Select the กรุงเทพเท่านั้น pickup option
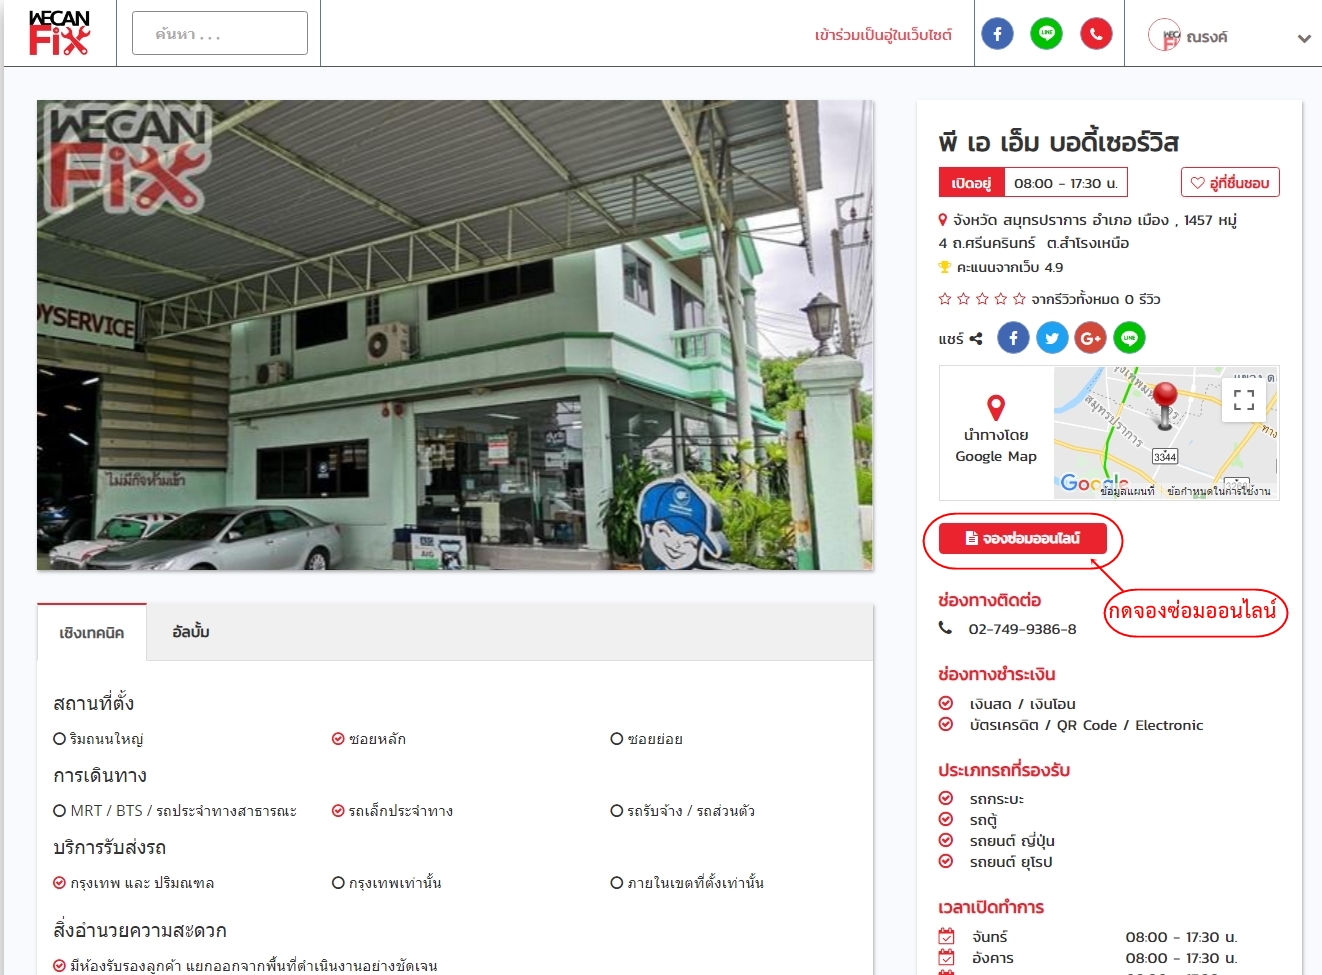This screenshot has height=975, width=1322. 386,883
